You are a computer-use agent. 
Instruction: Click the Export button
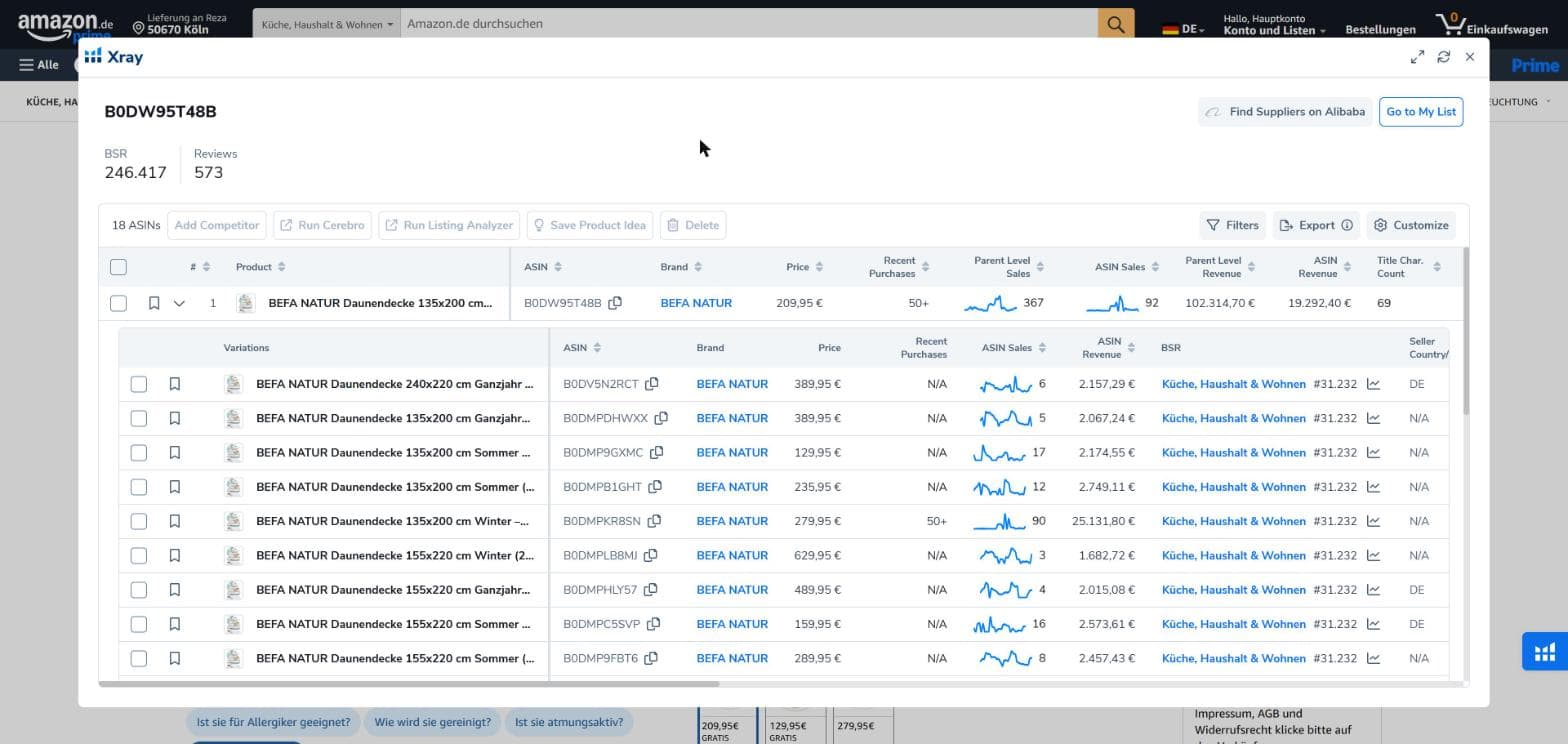[x=1315, y=225]
